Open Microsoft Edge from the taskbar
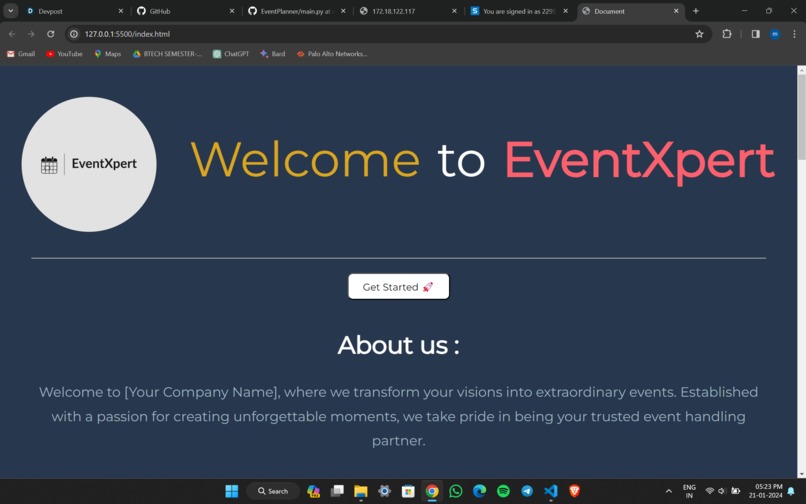The height and width of the screenshot is (504, 806). coord(479,491)
